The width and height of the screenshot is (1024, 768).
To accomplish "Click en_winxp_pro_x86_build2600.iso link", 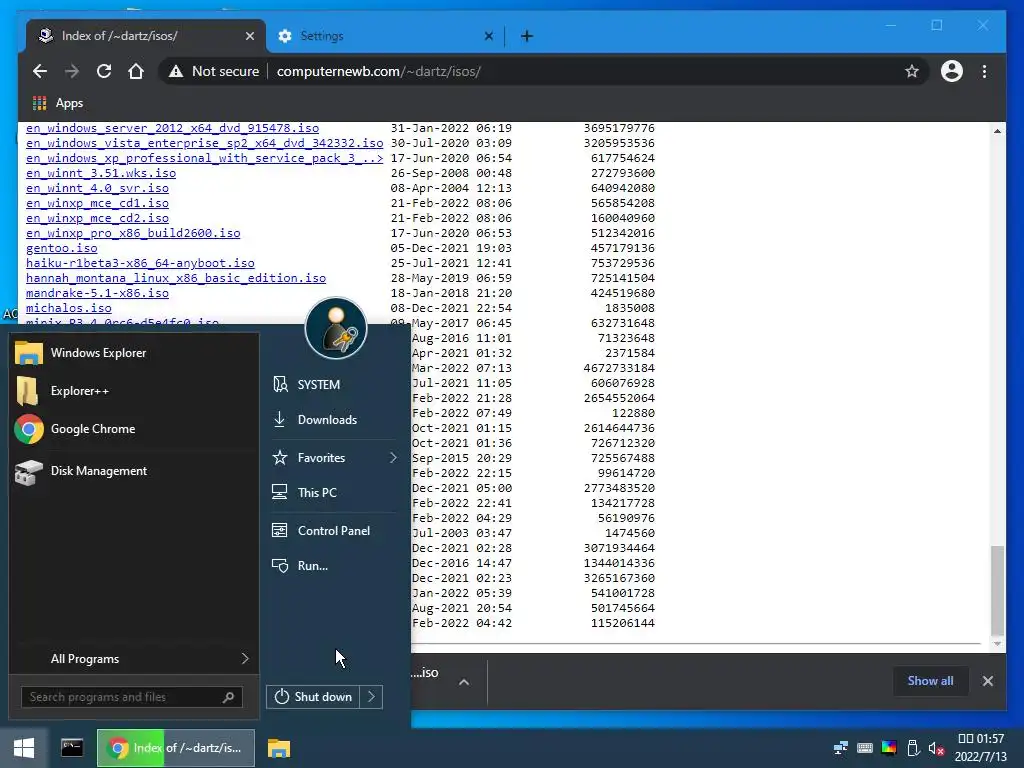I will point(133,233).
